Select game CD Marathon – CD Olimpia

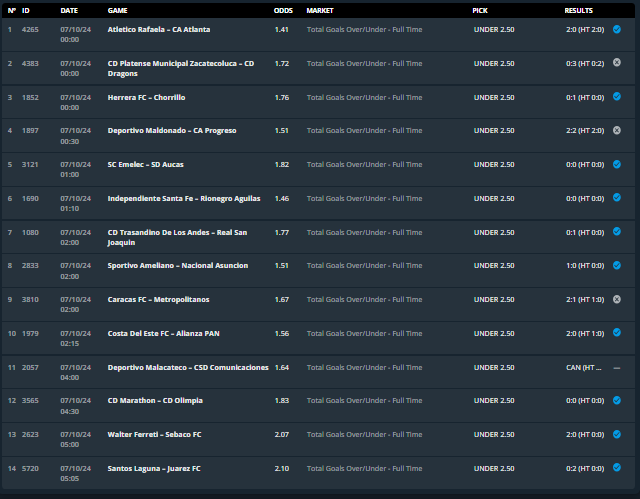tap(155, 401)
